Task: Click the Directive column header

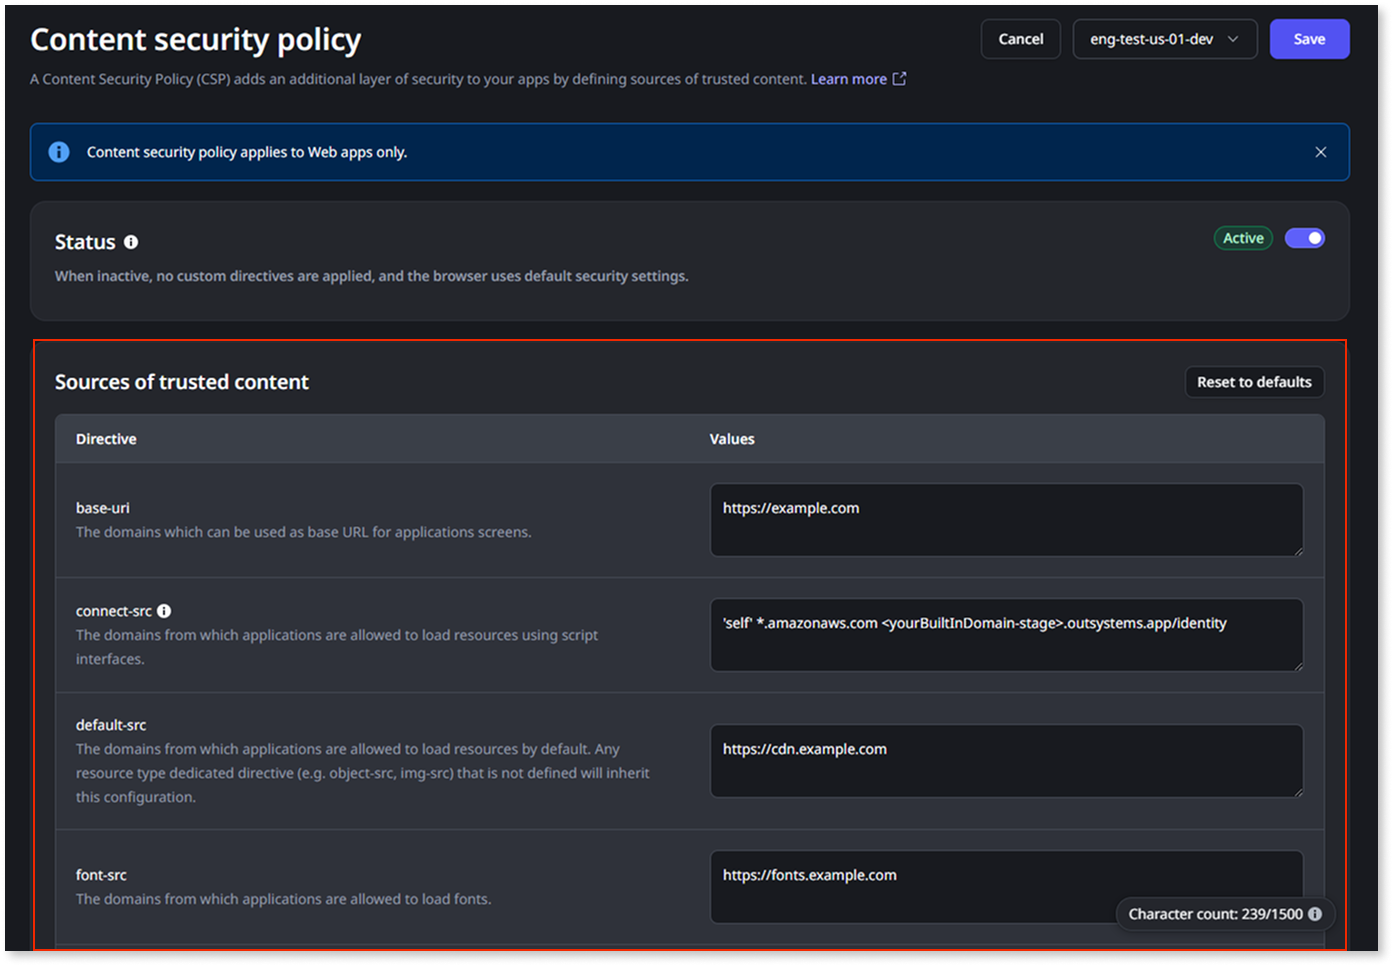Action: [x=106, y=438]
